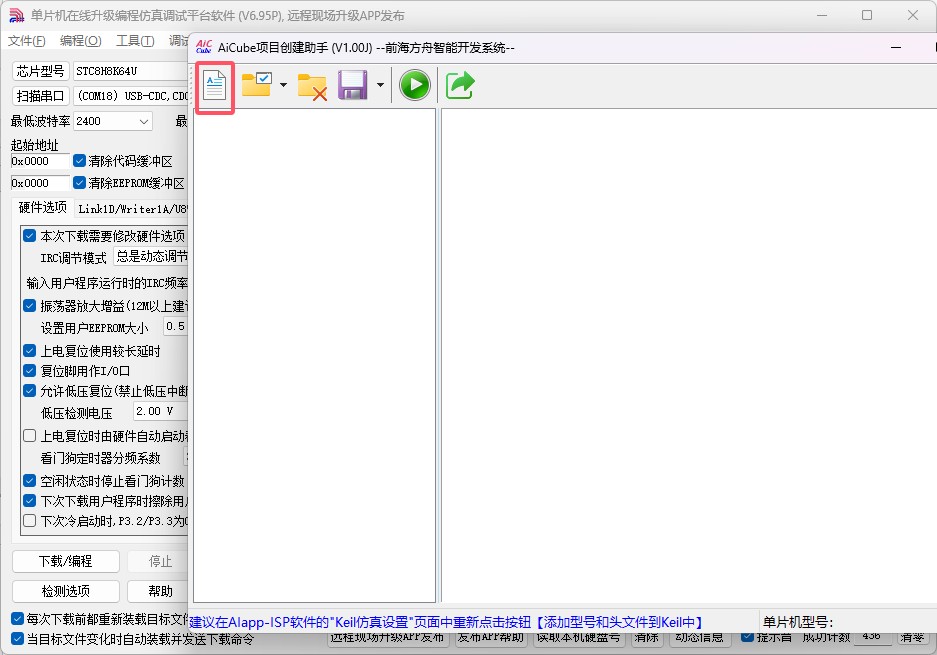Screen dimensions: 937x655
Task: Toggle 清除代码缓冲区 checkbox
Action: coord(79,161)
